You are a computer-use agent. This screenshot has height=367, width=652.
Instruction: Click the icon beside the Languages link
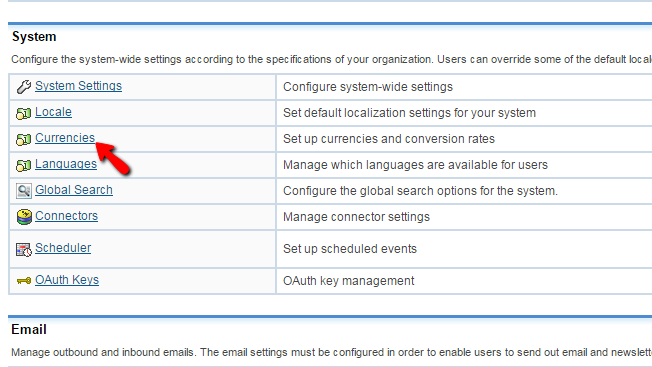(24, 165)
